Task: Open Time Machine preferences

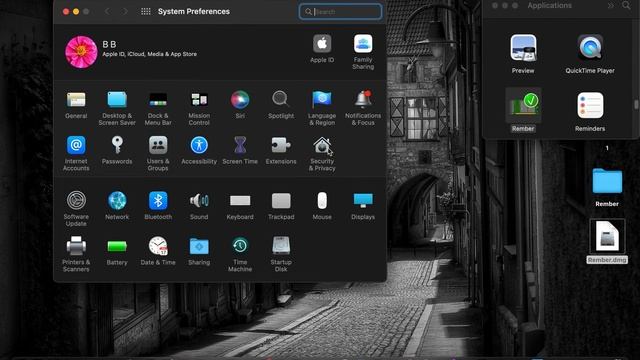Action: click(240, 254)
